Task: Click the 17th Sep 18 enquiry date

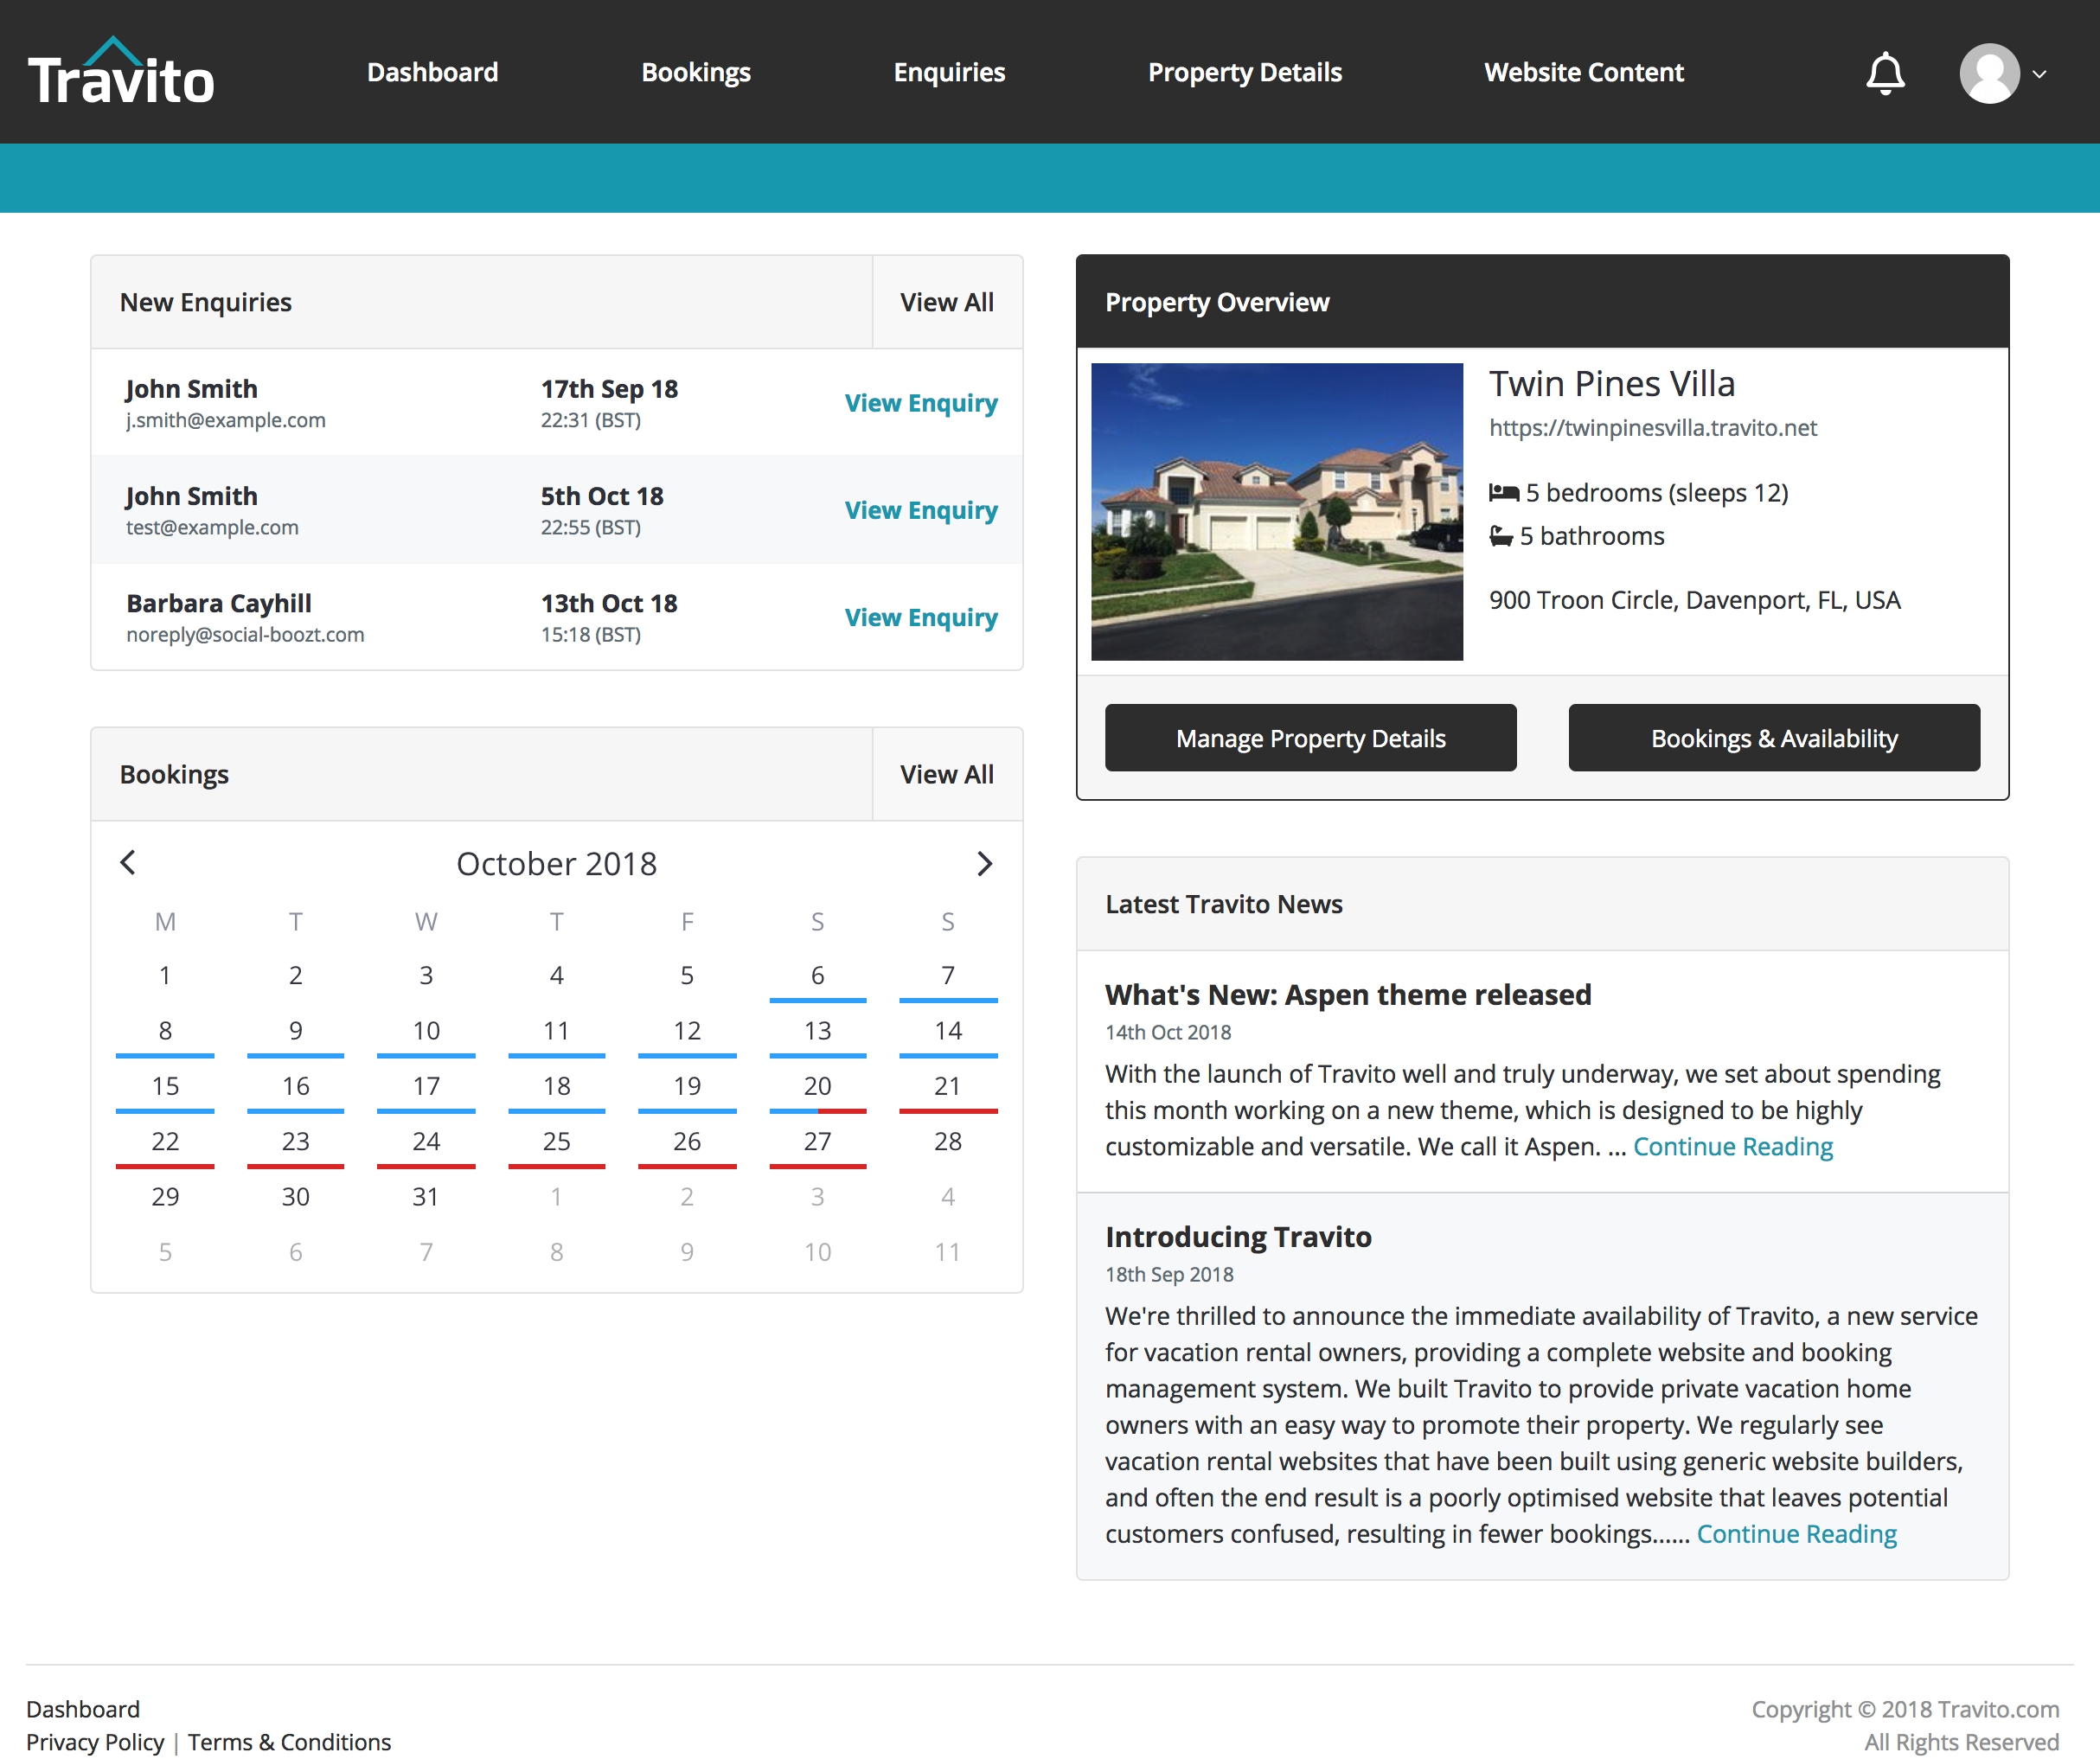Action: 609,389
